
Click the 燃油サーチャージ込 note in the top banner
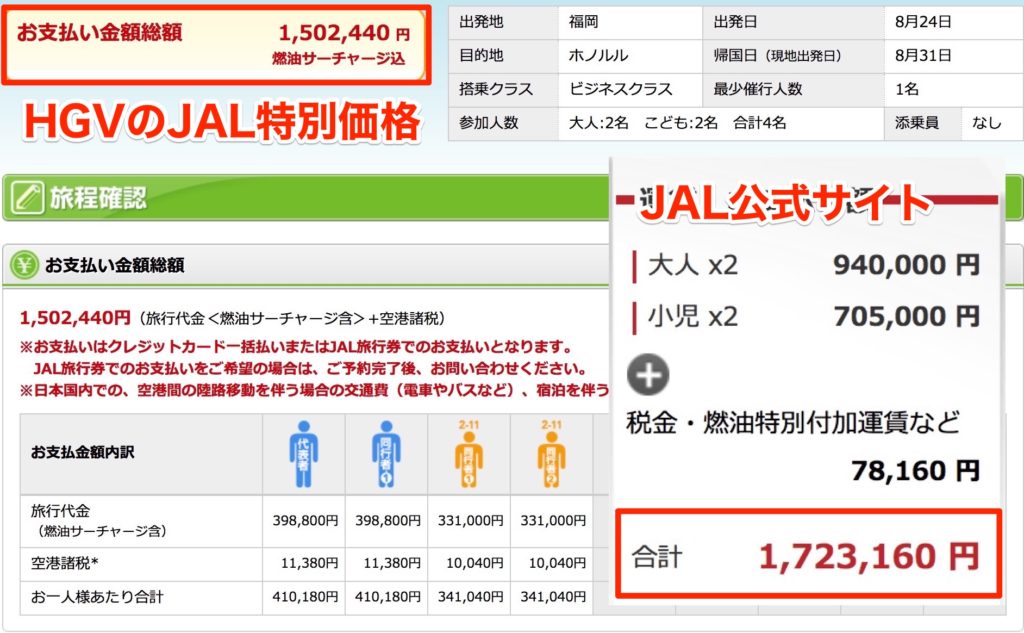tap(338, 59)
